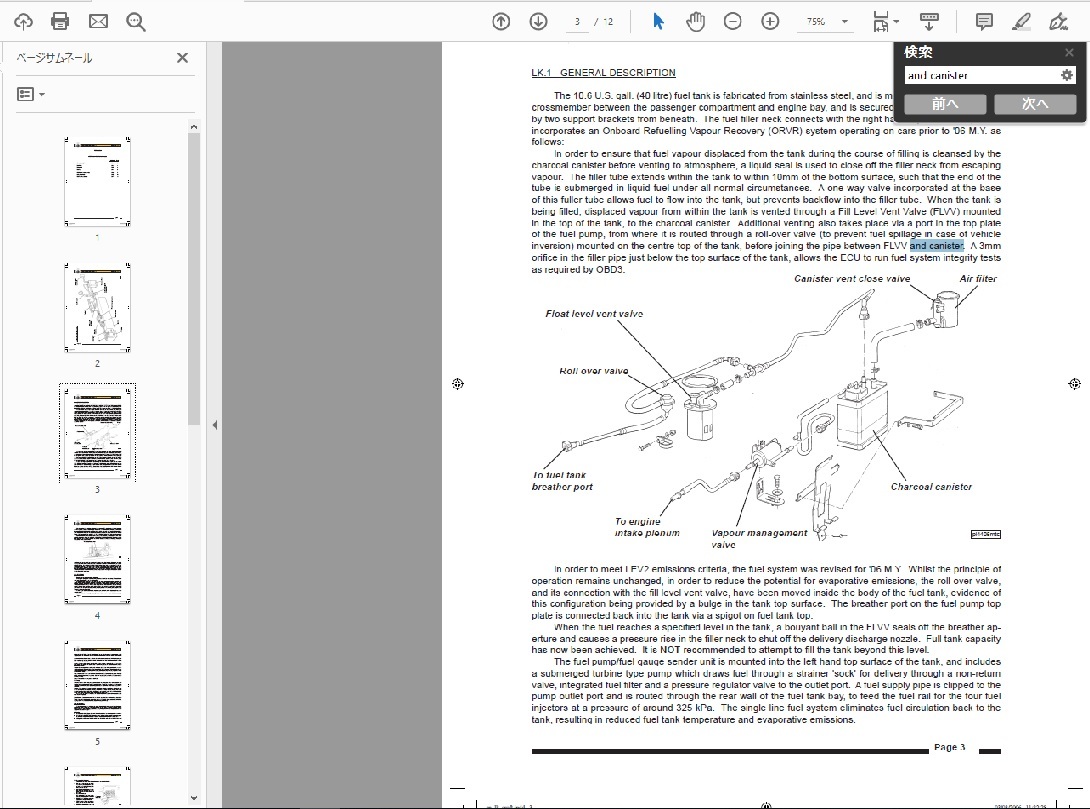Click 'LK.1 GENERAL DESCRIPTION' heading
1090x809 pixels.
click(x=603, y=72)
